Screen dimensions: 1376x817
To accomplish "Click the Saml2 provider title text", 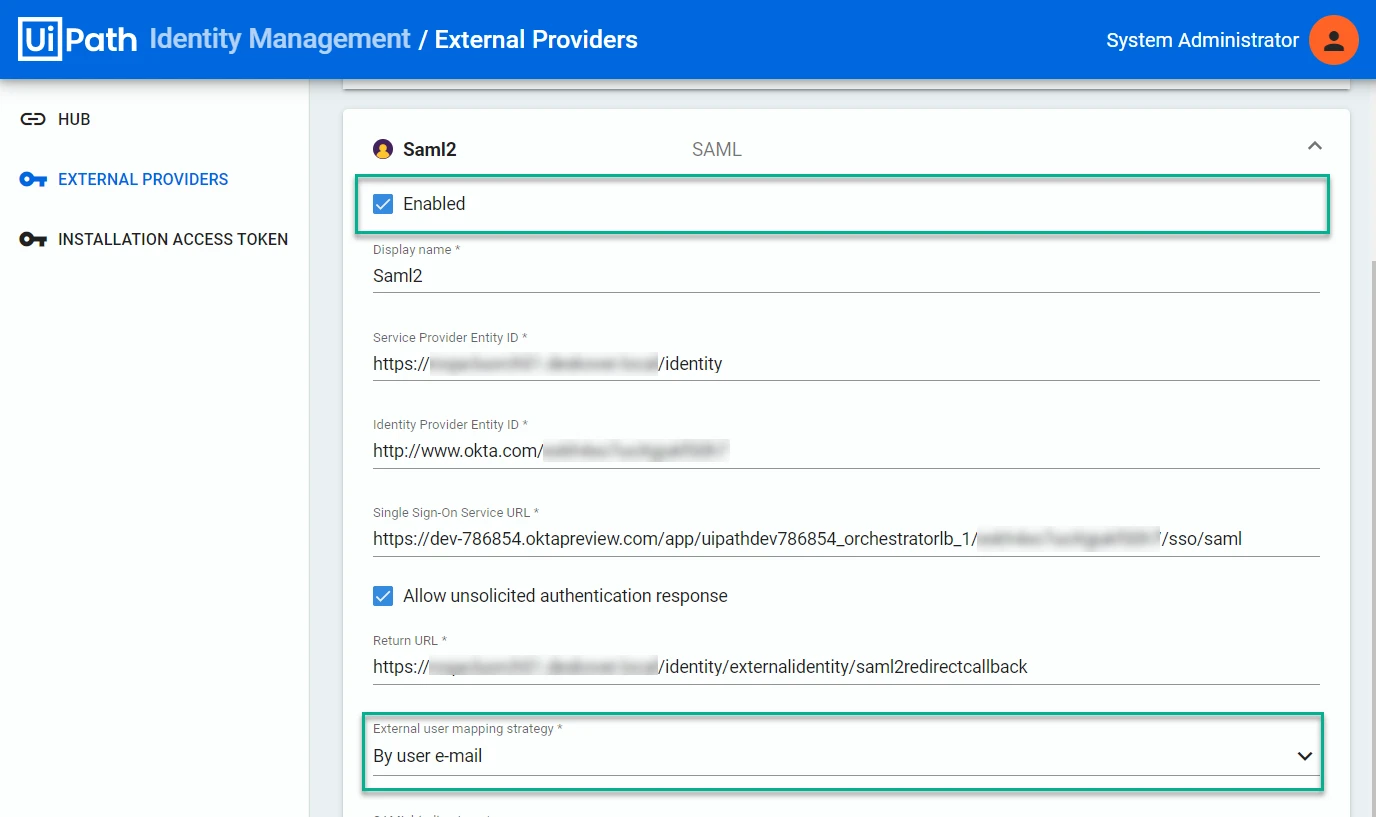I will click(x=430, y=150).
